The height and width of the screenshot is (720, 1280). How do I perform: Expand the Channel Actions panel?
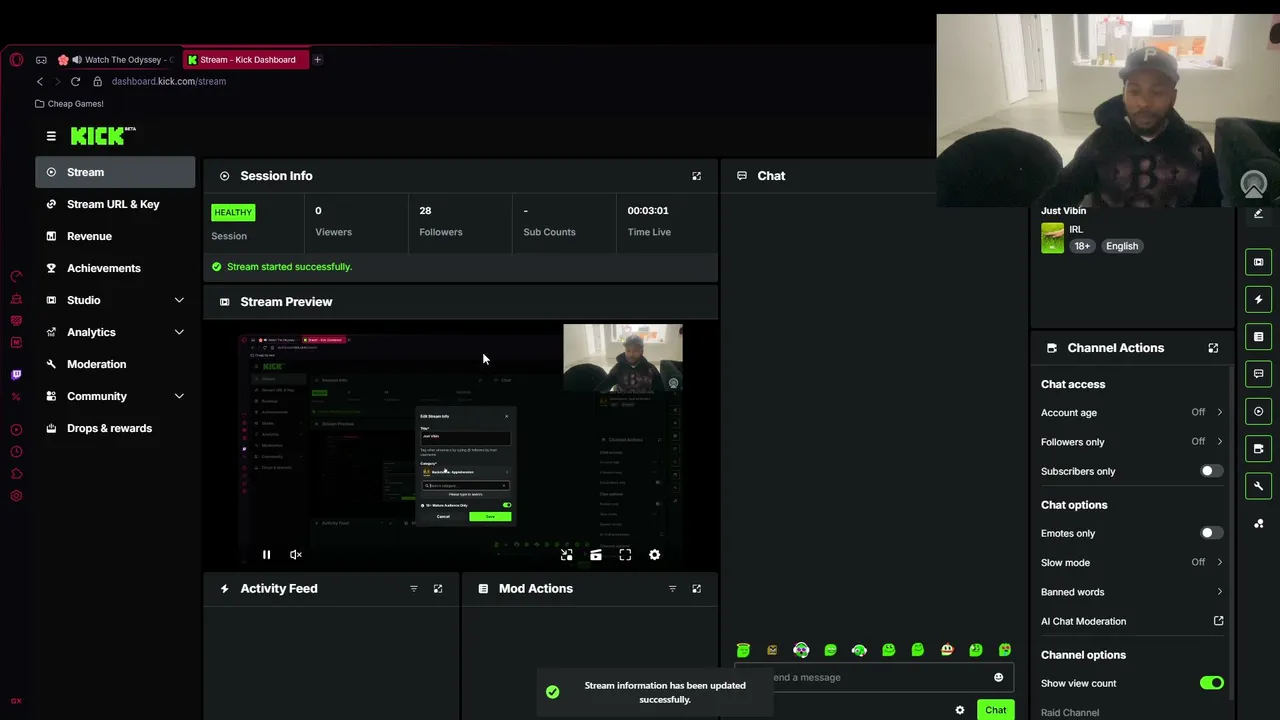click(x=1213, y=348)
